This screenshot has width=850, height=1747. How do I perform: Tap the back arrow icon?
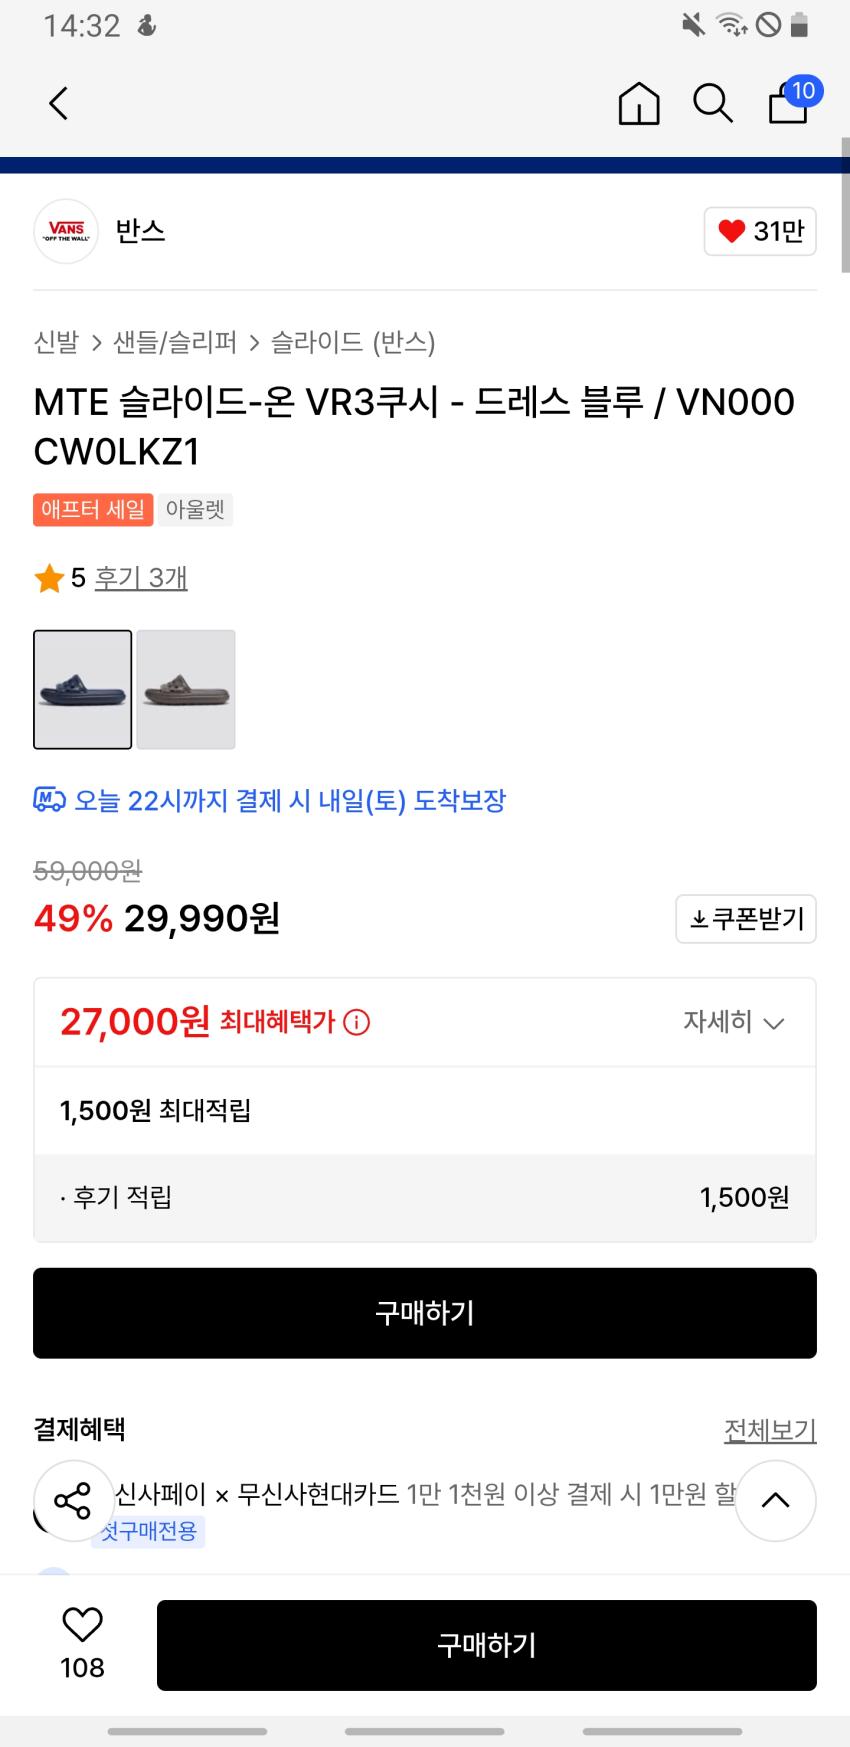(59, 103)
